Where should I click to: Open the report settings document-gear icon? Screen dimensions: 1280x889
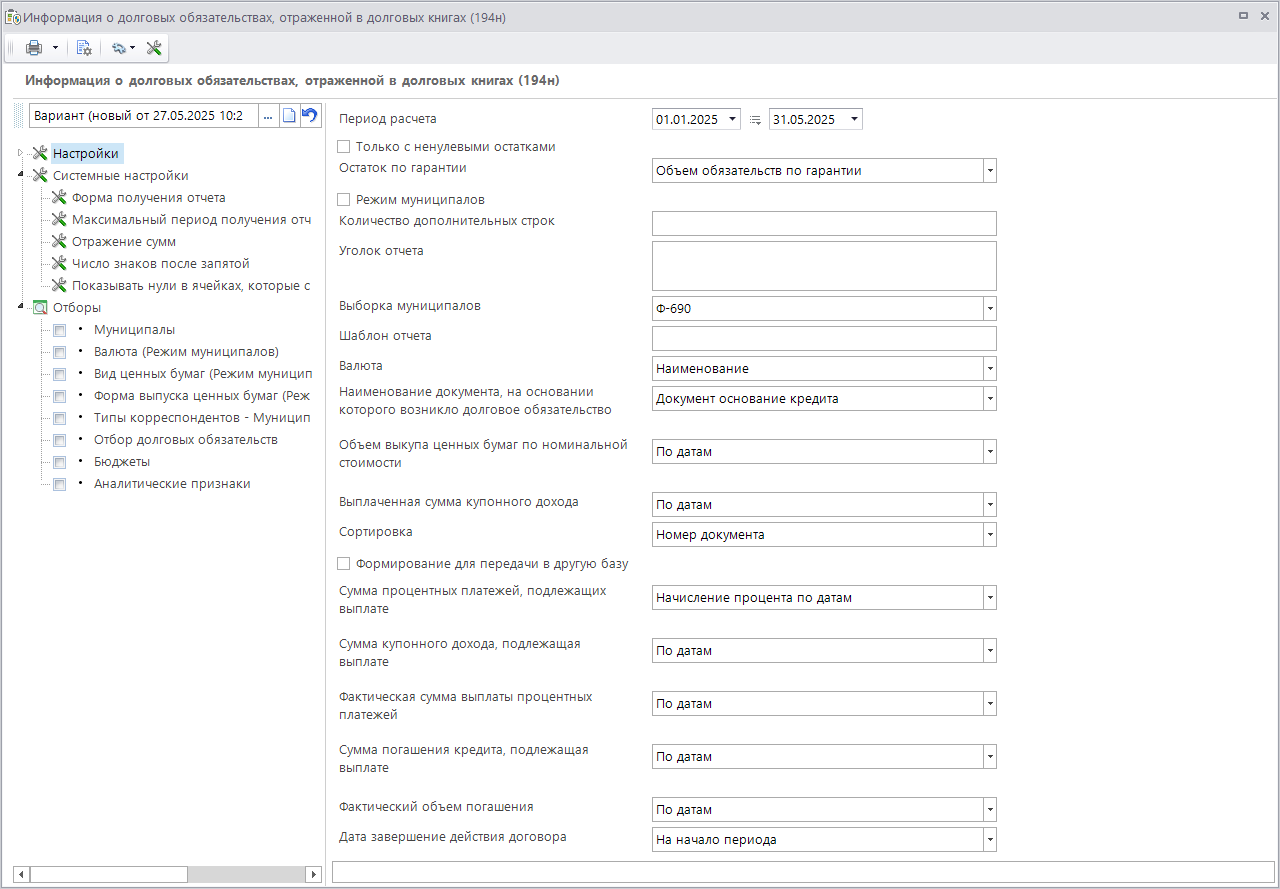tap(84, 48)
